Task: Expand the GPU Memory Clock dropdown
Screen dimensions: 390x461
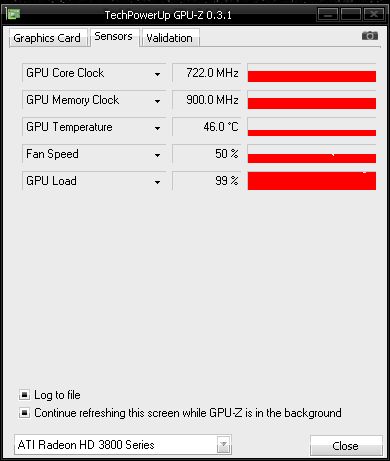Action: click(157, 101)
